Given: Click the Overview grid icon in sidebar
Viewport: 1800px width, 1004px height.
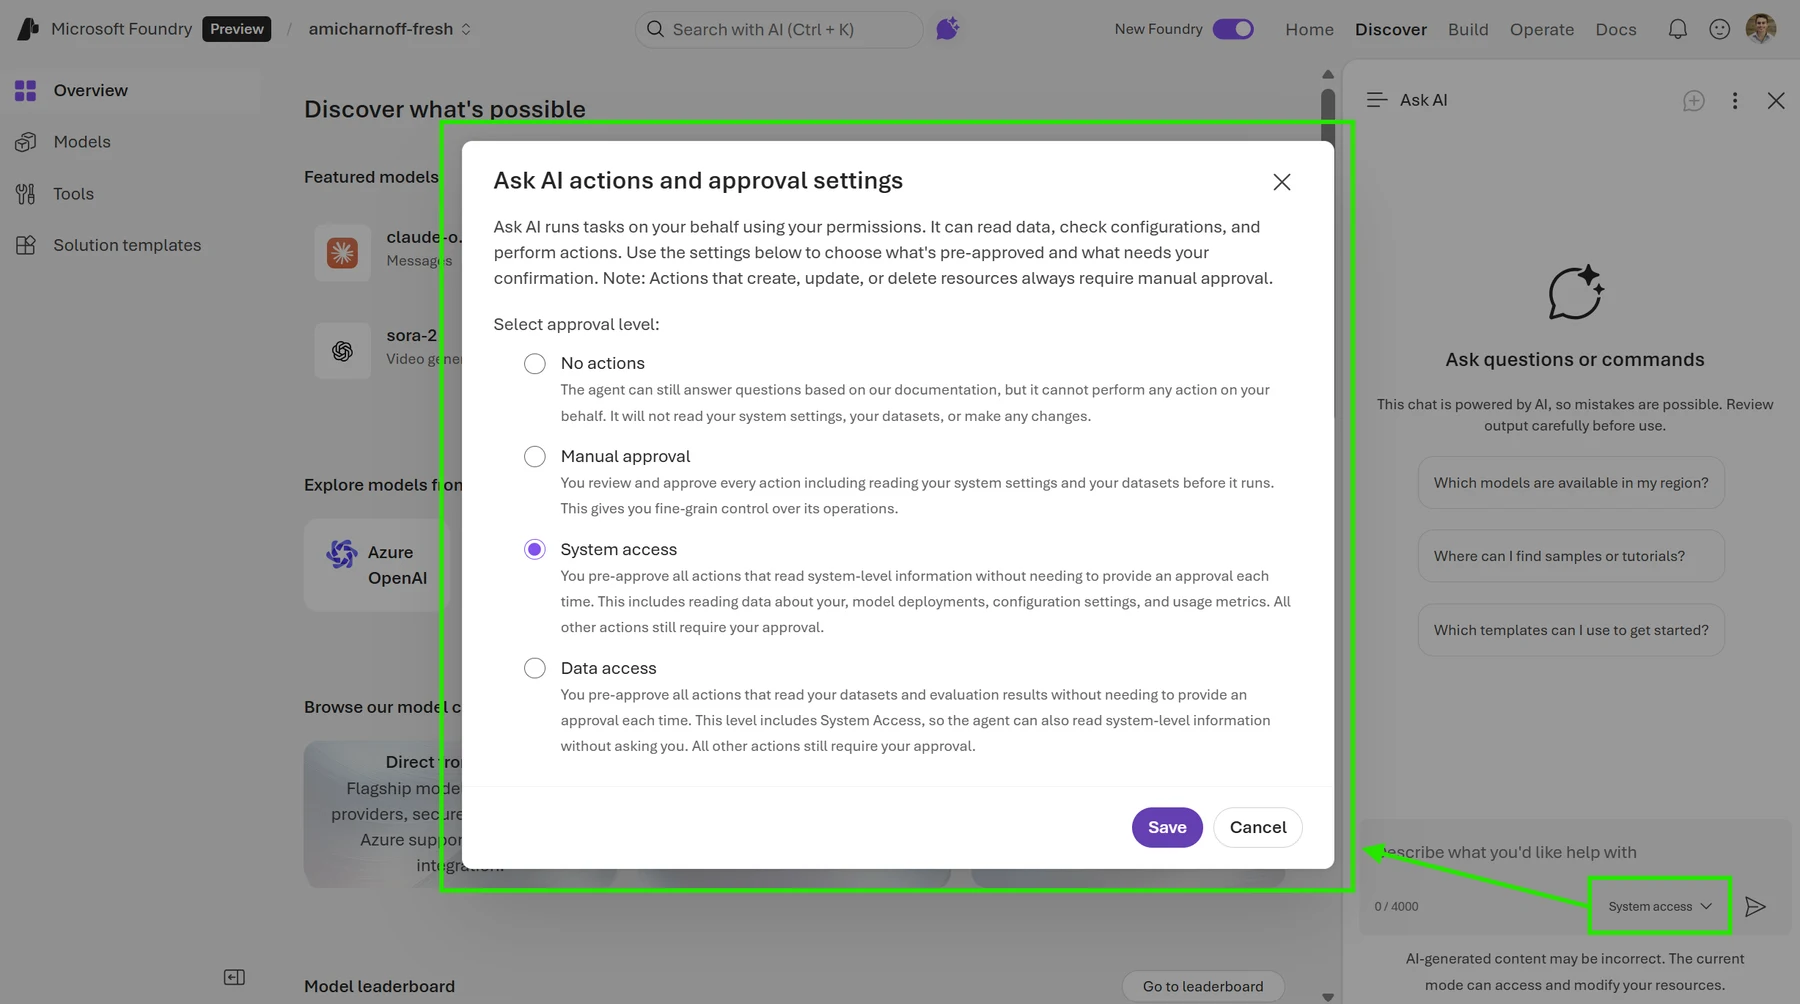Looking at the screenshot, I should [x=26, y=90].
